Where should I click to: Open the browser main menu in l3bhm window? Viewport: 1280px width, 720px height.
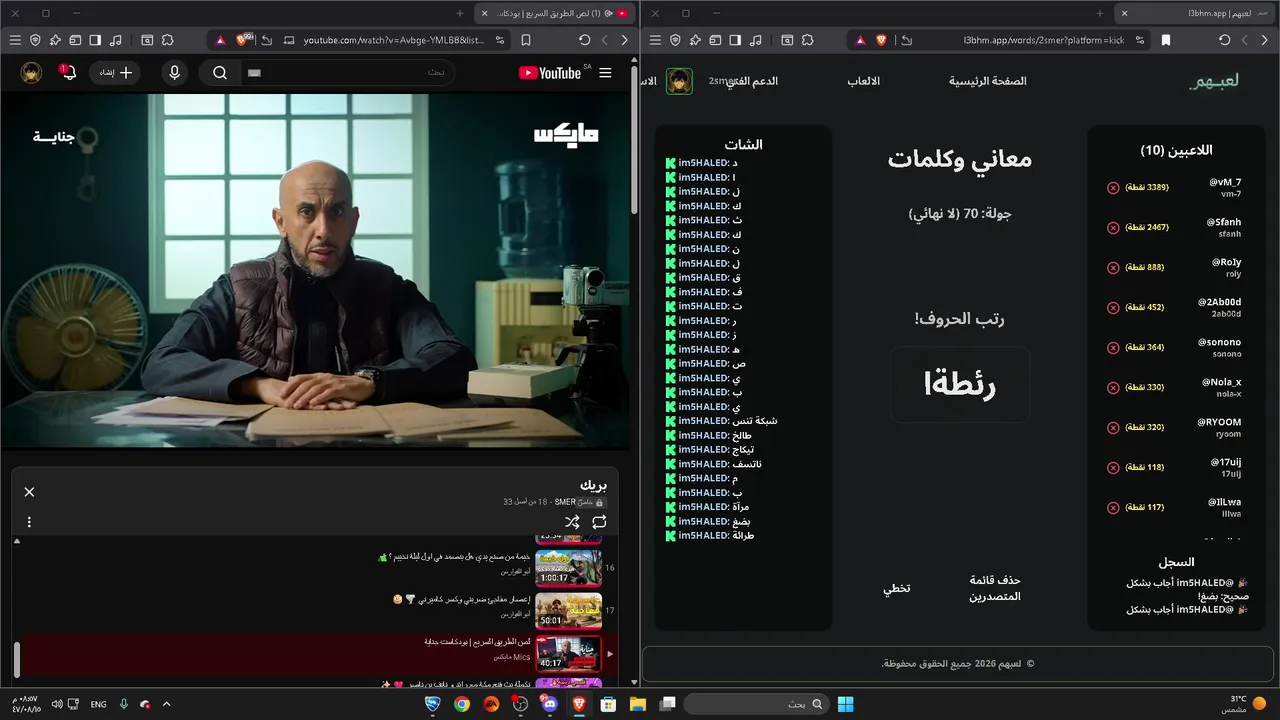pos(655,40)
